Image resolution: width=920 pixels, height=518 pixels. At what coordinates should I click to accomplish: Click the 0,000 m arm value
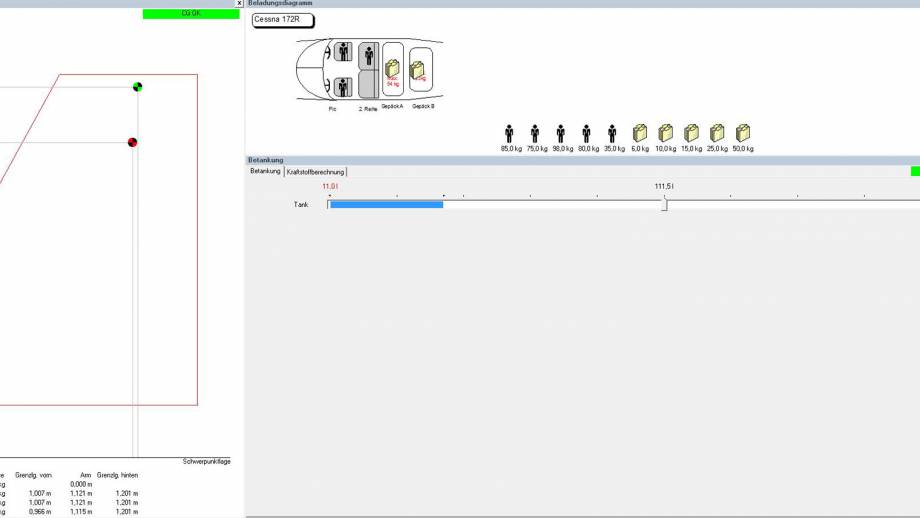click(81, 485)
